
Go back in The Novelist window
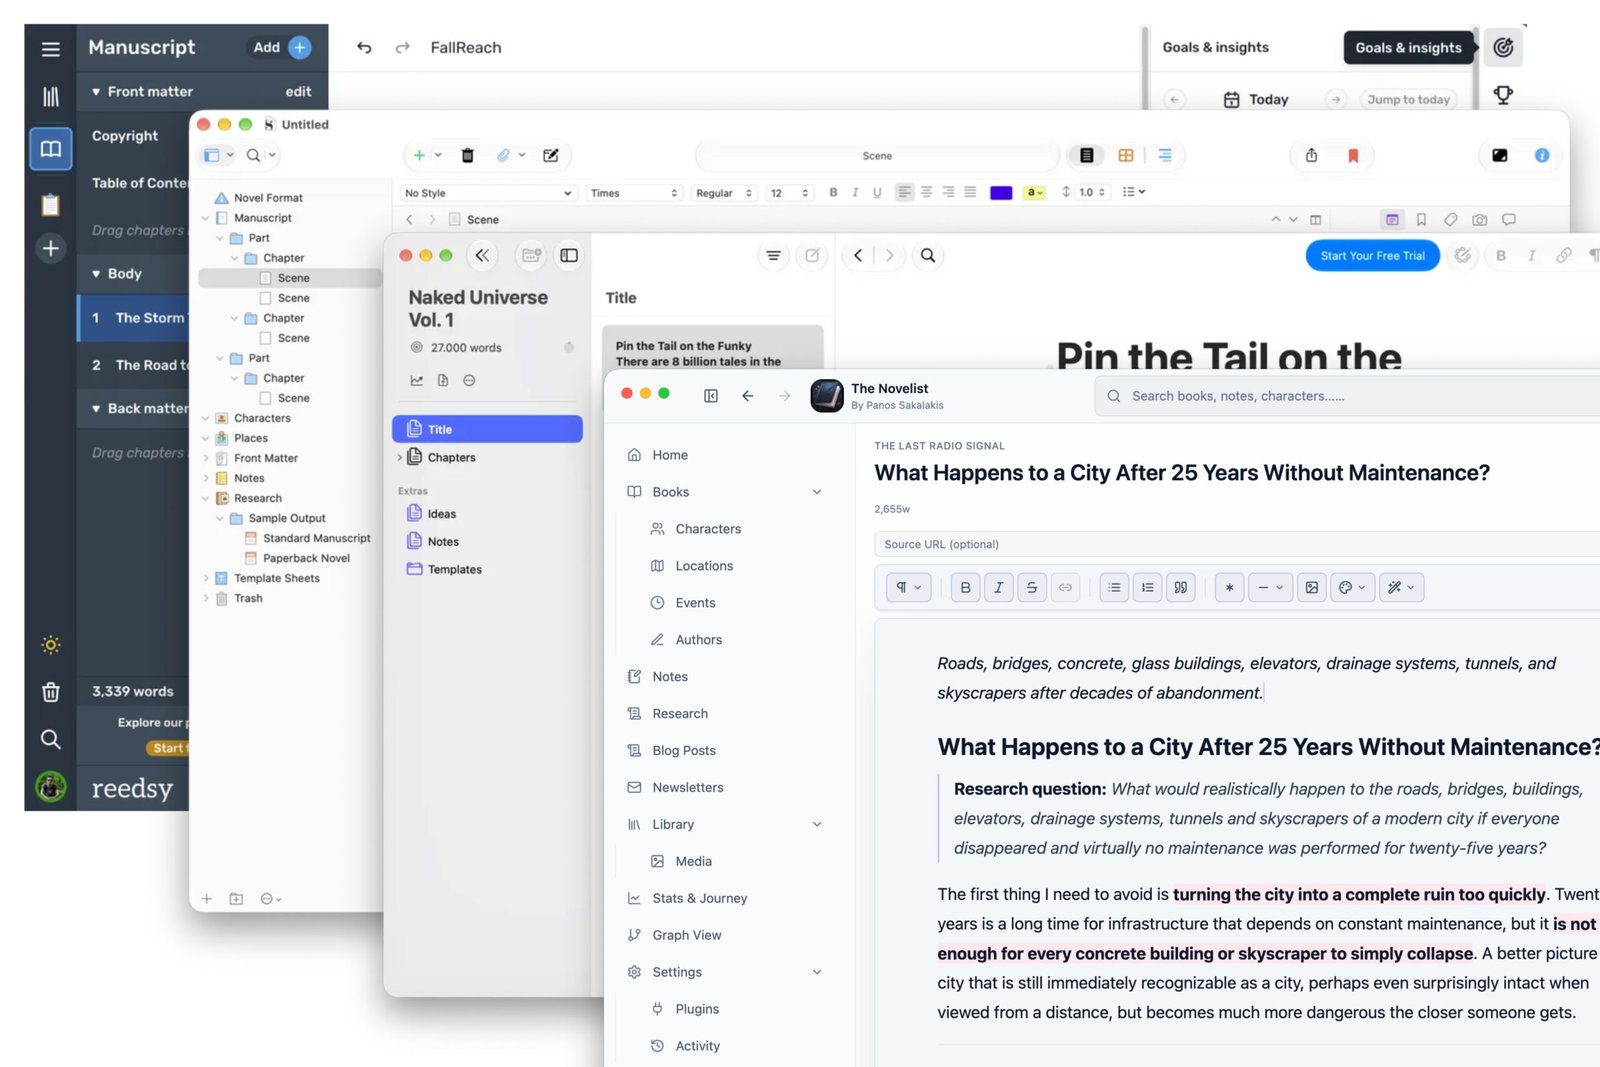747,396
